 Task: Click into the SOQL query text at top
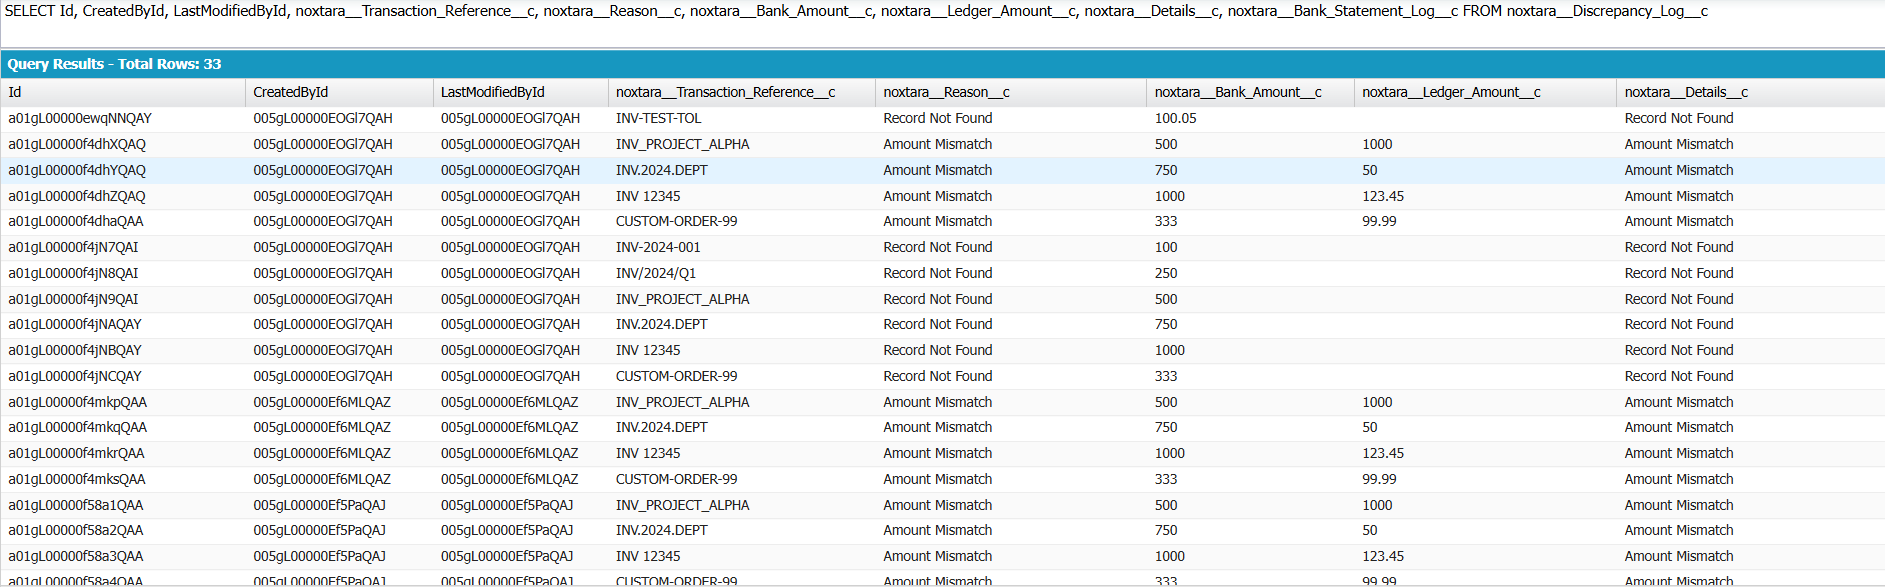(856, 11)
